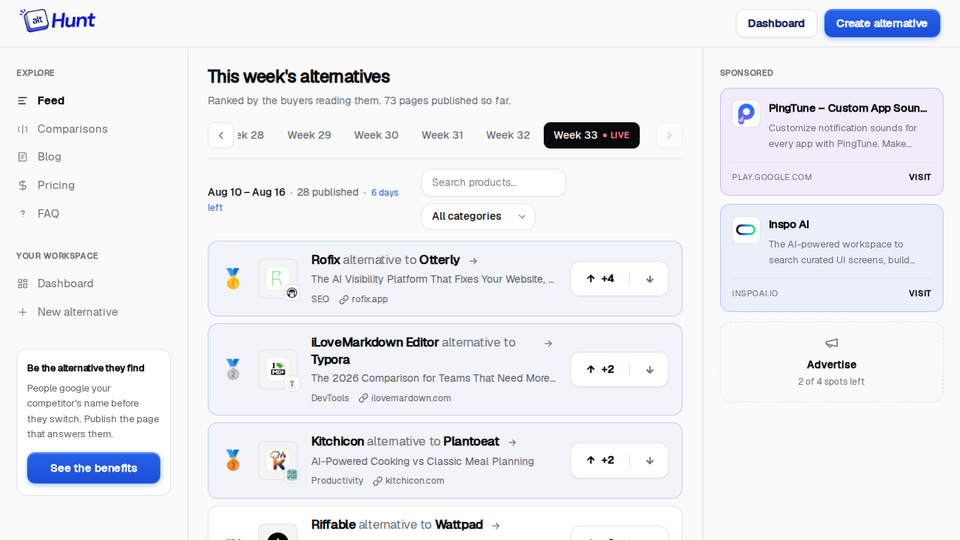This screenshot has width=960, height=540.
Task: Visit PingTune sponsored link
Action: click(x=919, y=177)
